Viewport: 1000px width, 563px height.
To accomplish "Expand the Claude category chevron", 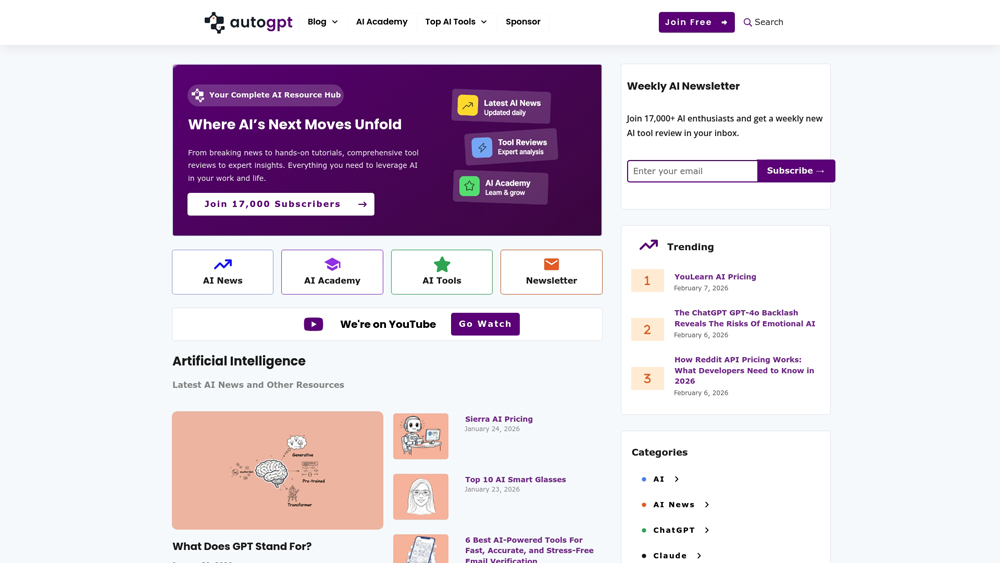I will click(x=699, y=555).
